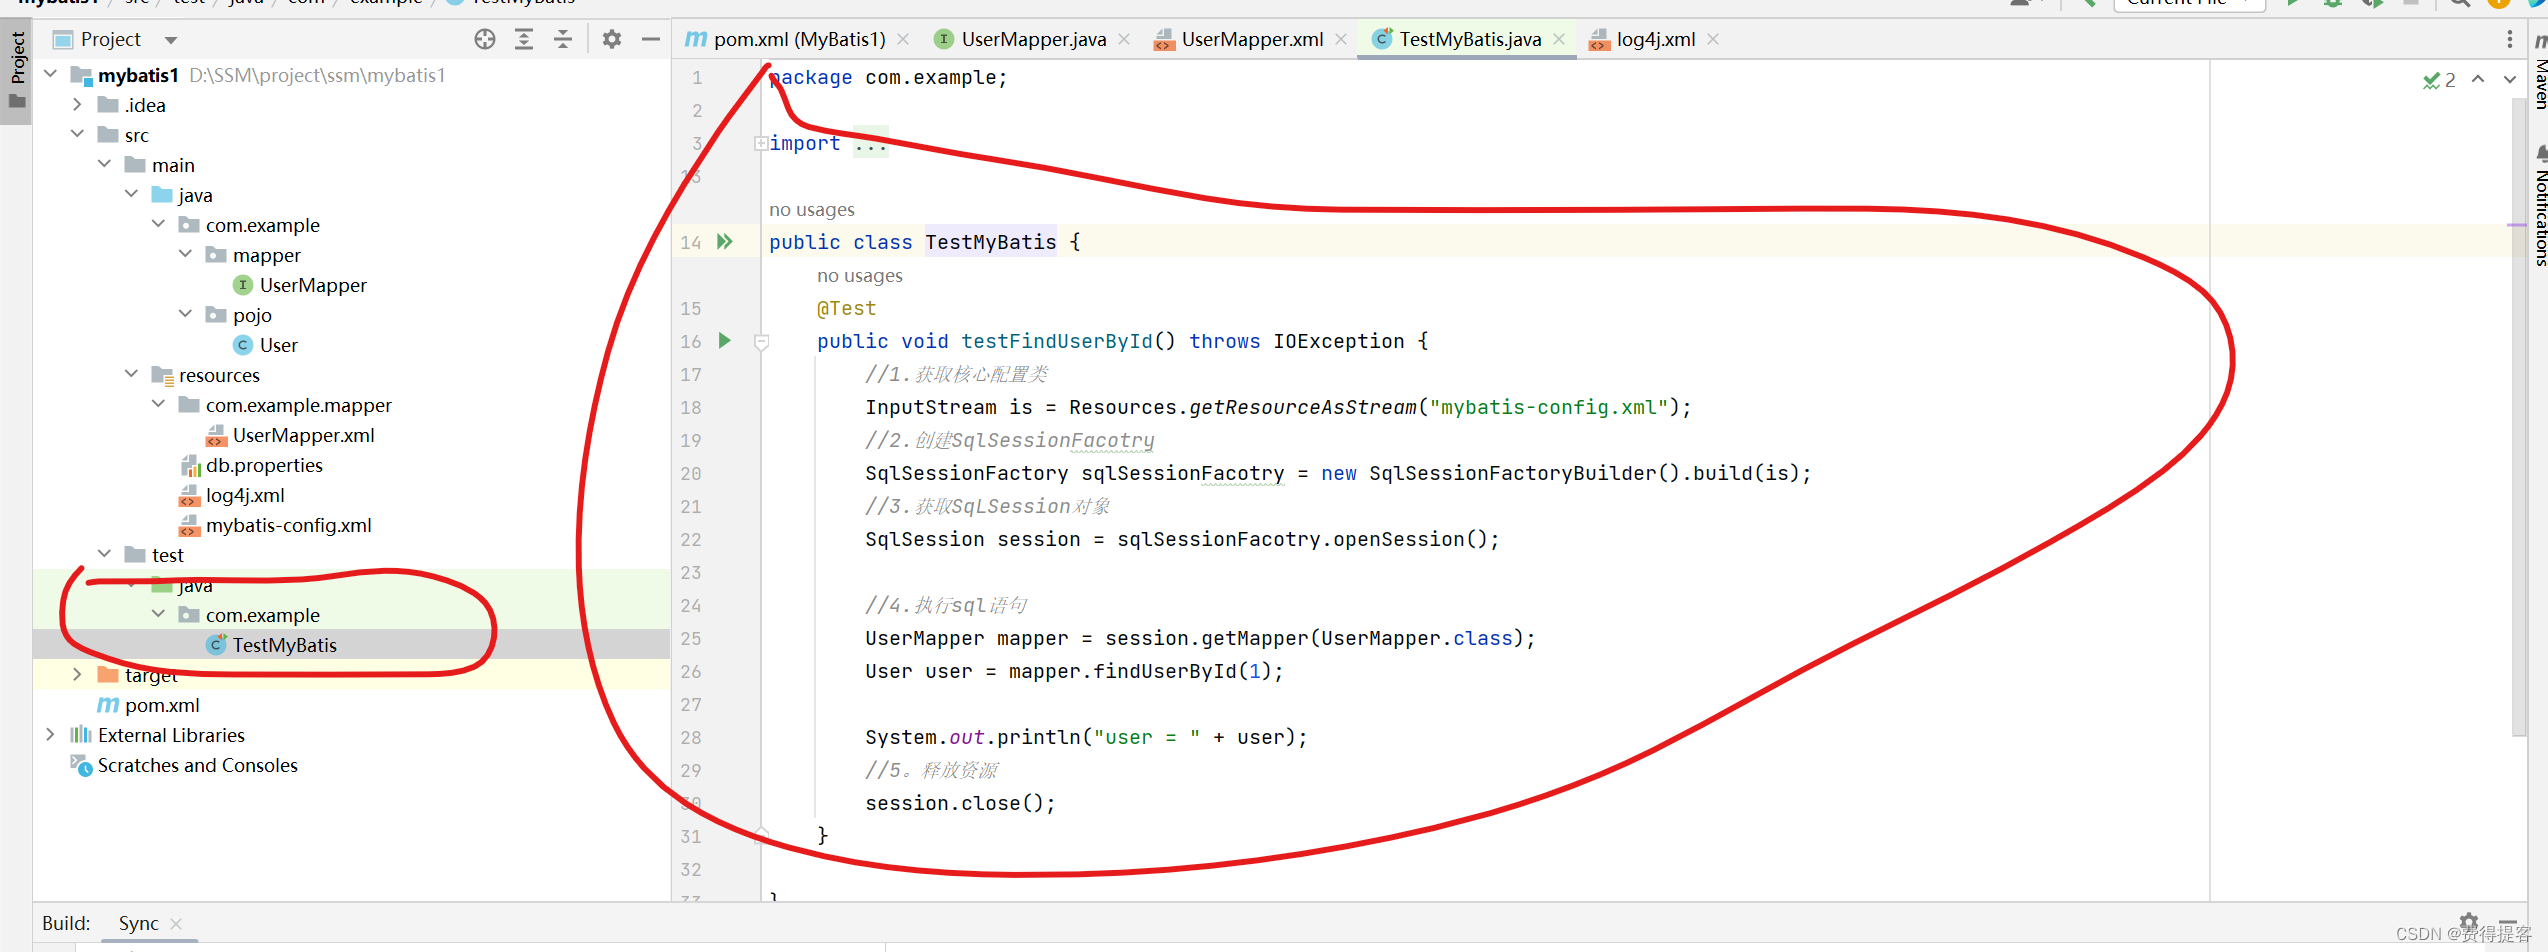Viewport: 2548px width, 952px height.
Task: Run class TestMyBatis gutter icon on line 14
Action: pos(725,242)
